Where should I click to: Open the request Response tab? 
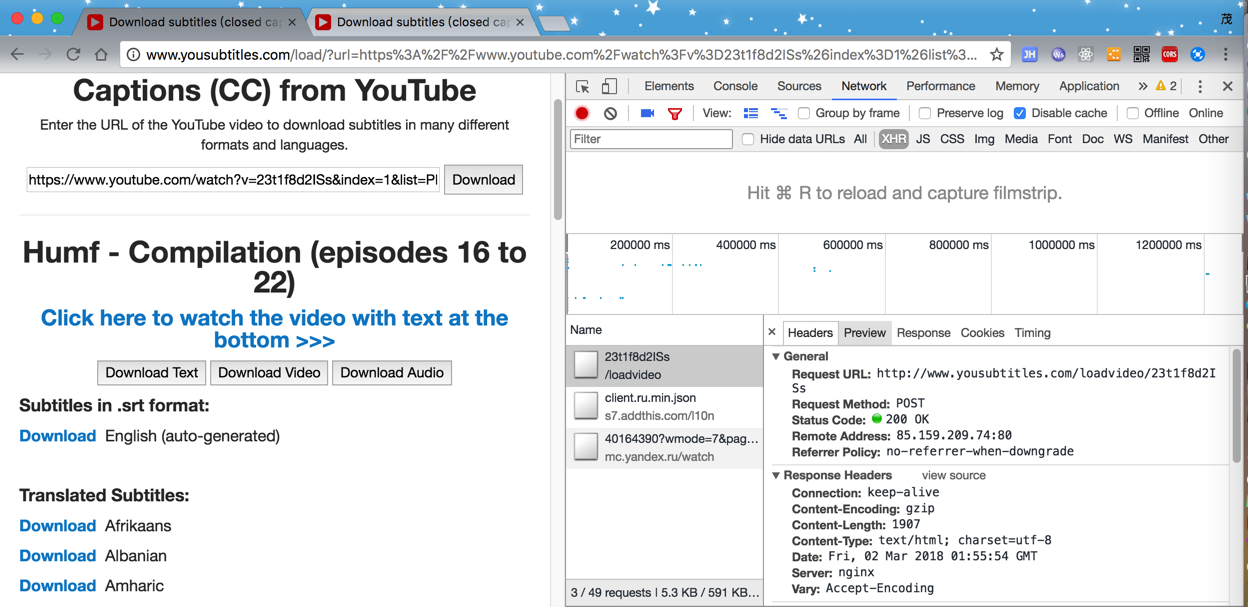923,333
